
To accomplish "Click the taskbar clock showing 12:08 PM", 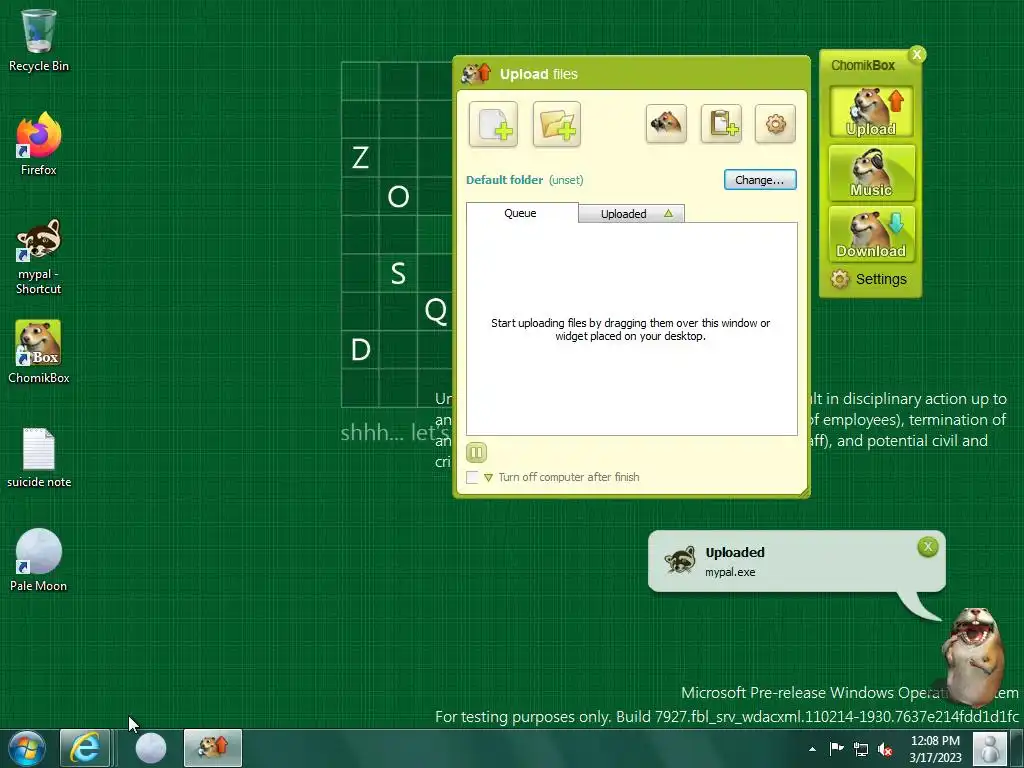I will click(x=935, y=748).
